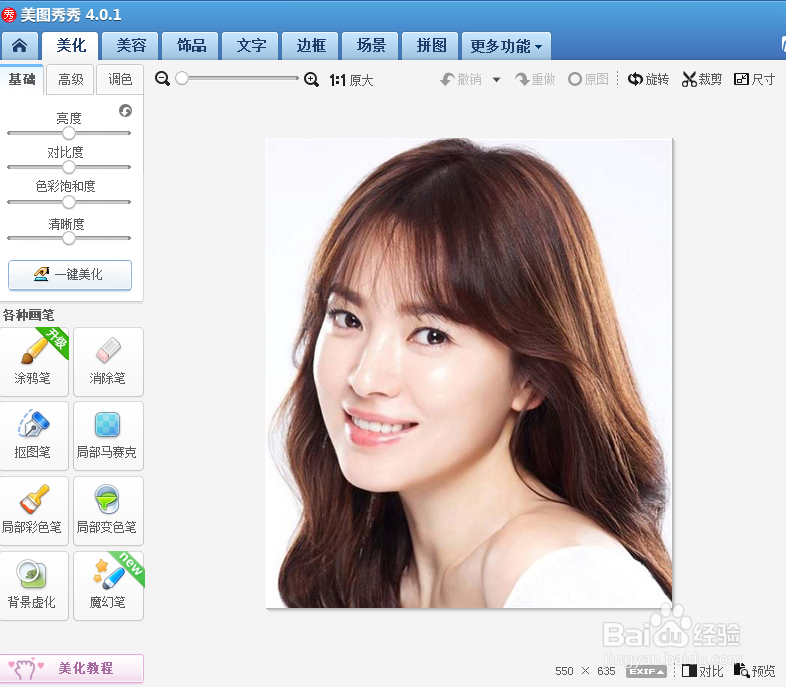
Task: Open the undo history dropdown arrow
Action: 496,80
